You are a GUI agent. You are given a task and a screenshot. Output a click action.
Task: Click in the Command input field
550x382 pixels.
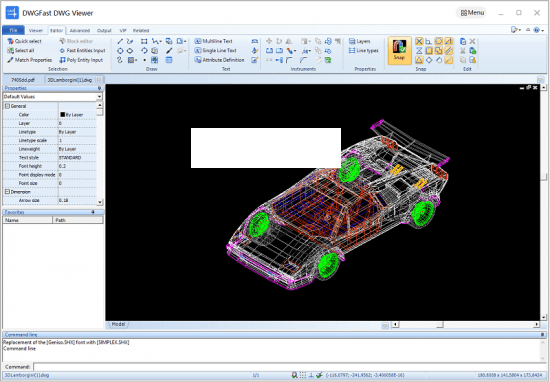[x=290, y=367]
